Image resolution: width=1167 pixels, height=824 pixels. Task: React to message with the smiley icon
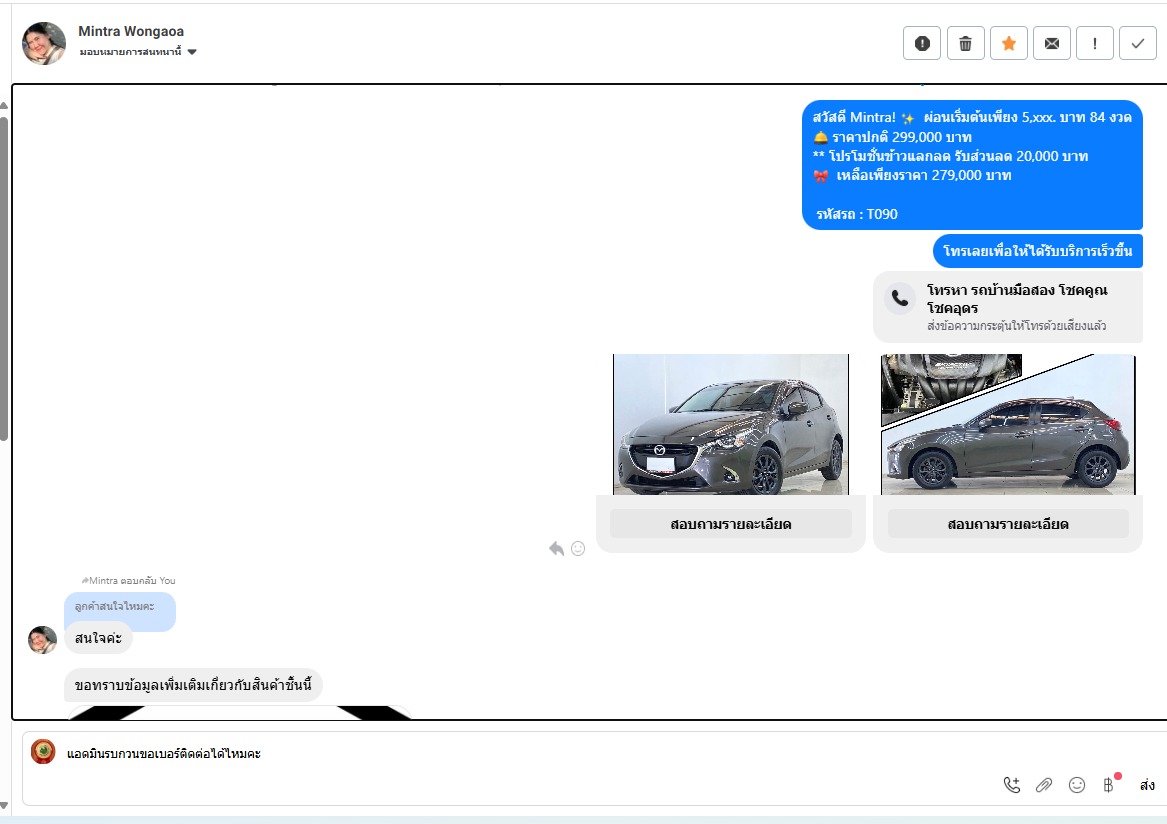click(578, 548)
